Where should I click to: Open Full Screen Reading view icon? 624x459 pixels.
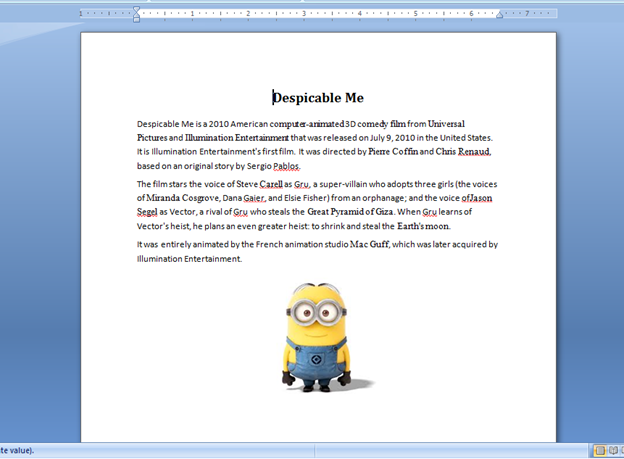[614, 451]
